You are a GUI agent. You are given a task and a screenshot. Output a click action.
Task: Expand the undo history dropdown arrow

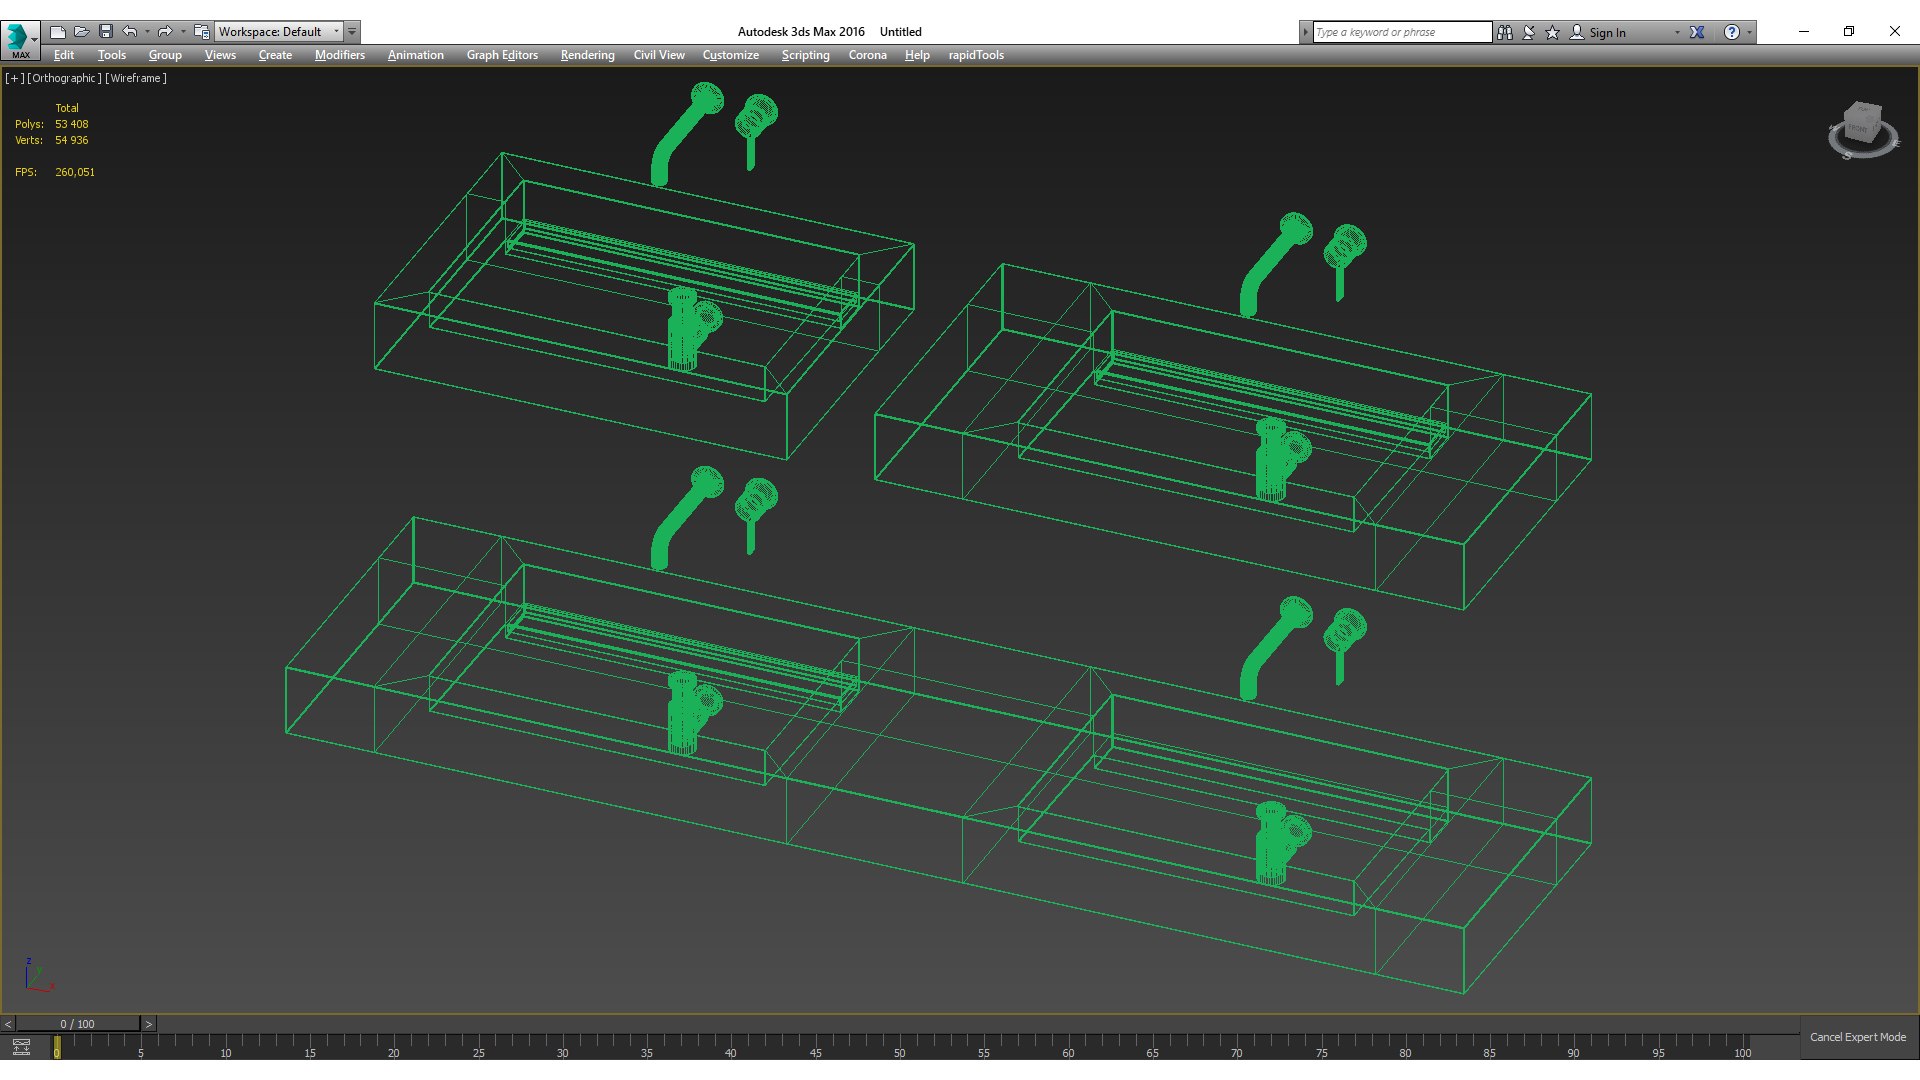(x=147, y=32)
